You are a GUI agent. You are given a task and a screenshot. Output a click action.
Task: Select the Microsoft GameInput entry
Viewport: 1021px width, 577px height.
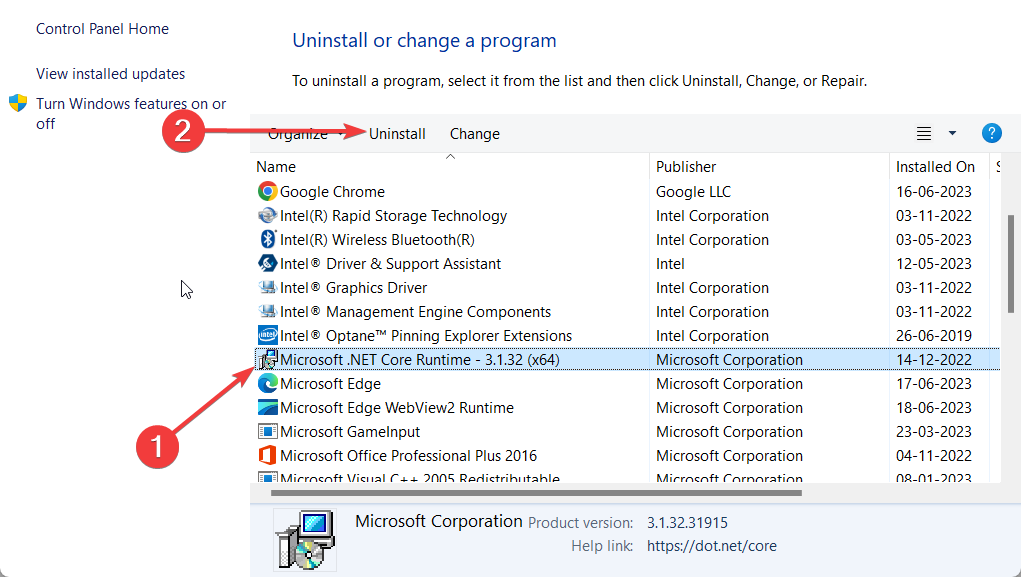tap(350, 432)
